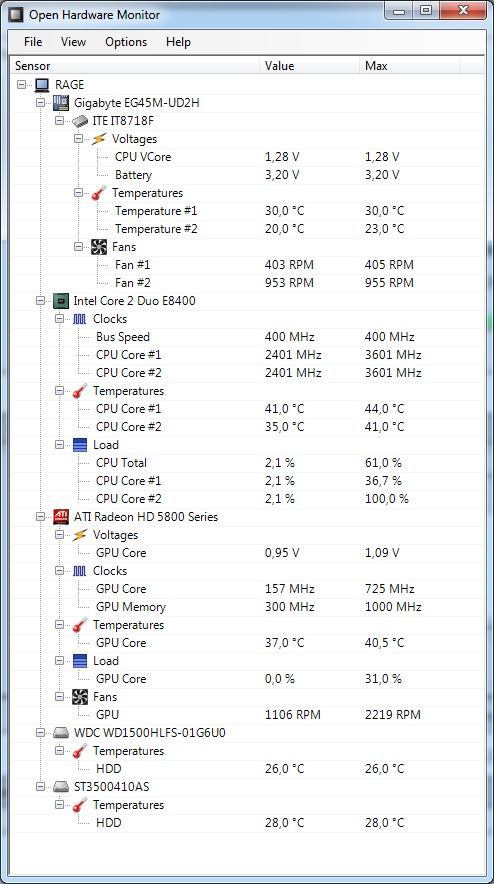494x884 pixels.
Task: Click the ST3500410AS hard drive icon
Action: coord(61,787)
